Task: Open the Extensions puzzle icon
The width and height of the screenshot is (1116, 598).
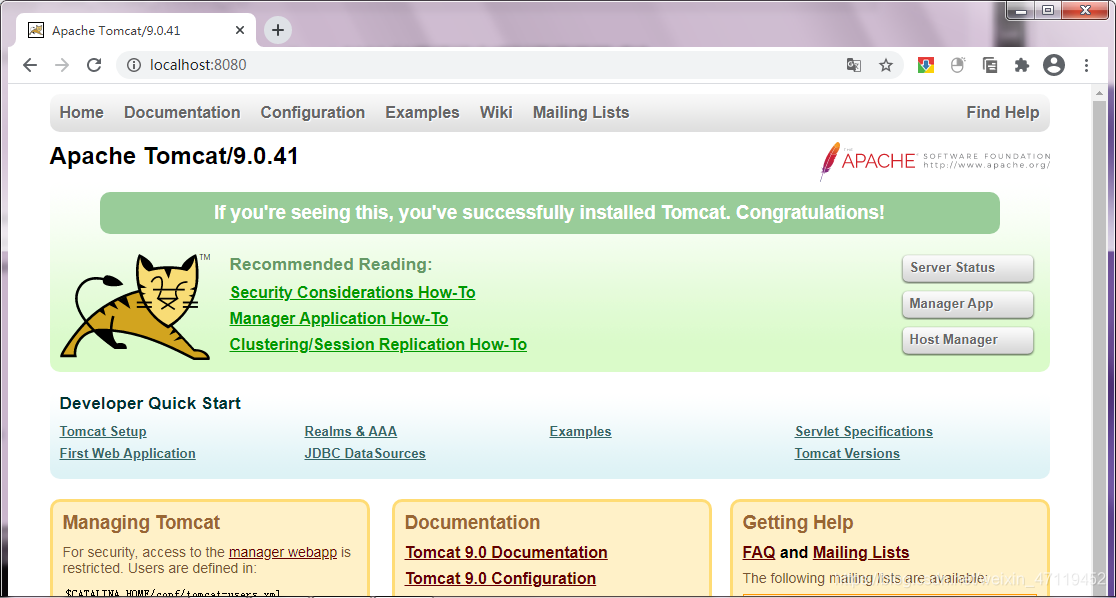Action: 1022,65
